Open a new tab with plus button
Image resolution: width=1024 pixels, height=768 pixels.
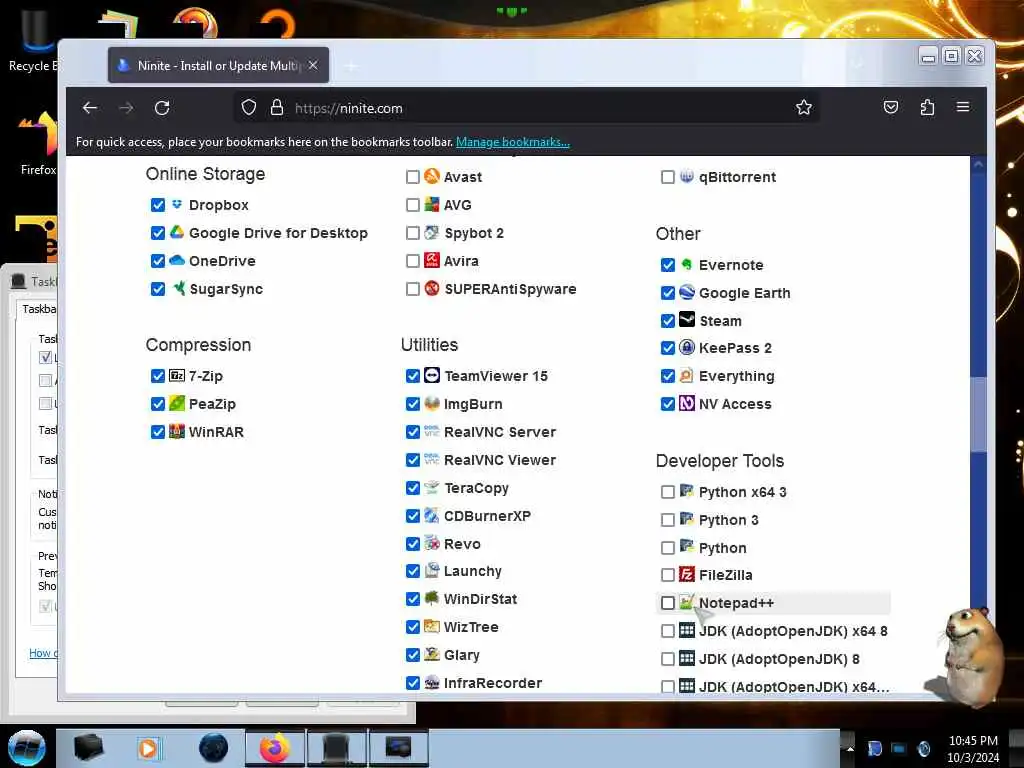[x=351, y=66]
